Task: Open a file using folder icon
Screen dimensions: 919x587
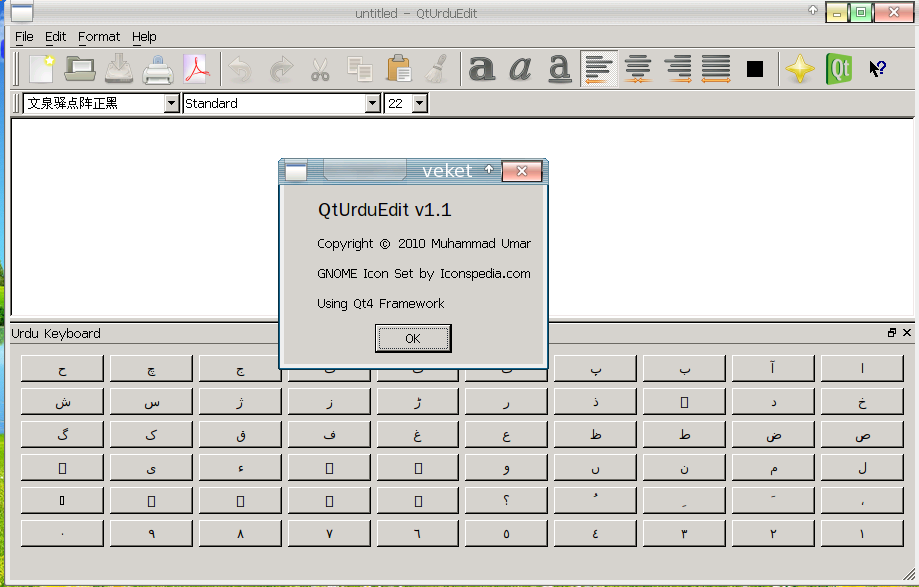Action: [x=80, y=69]
